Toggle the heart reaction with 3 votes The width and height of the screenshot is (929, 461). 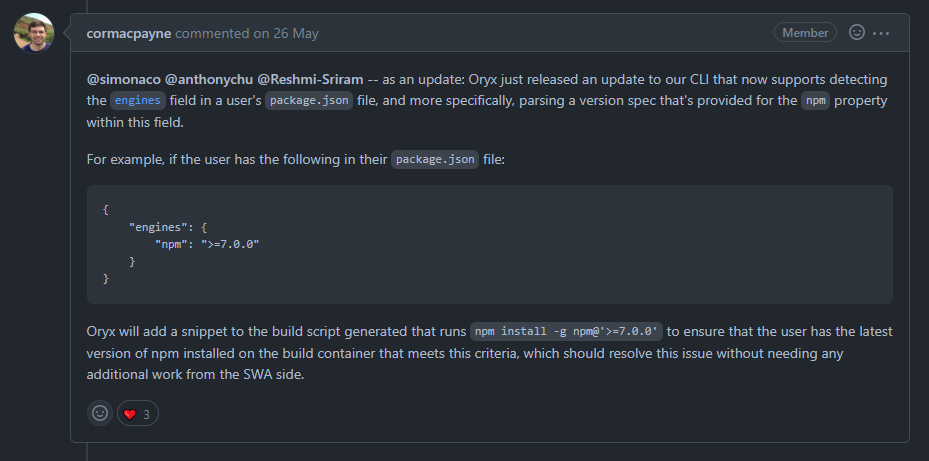[138, 413]
